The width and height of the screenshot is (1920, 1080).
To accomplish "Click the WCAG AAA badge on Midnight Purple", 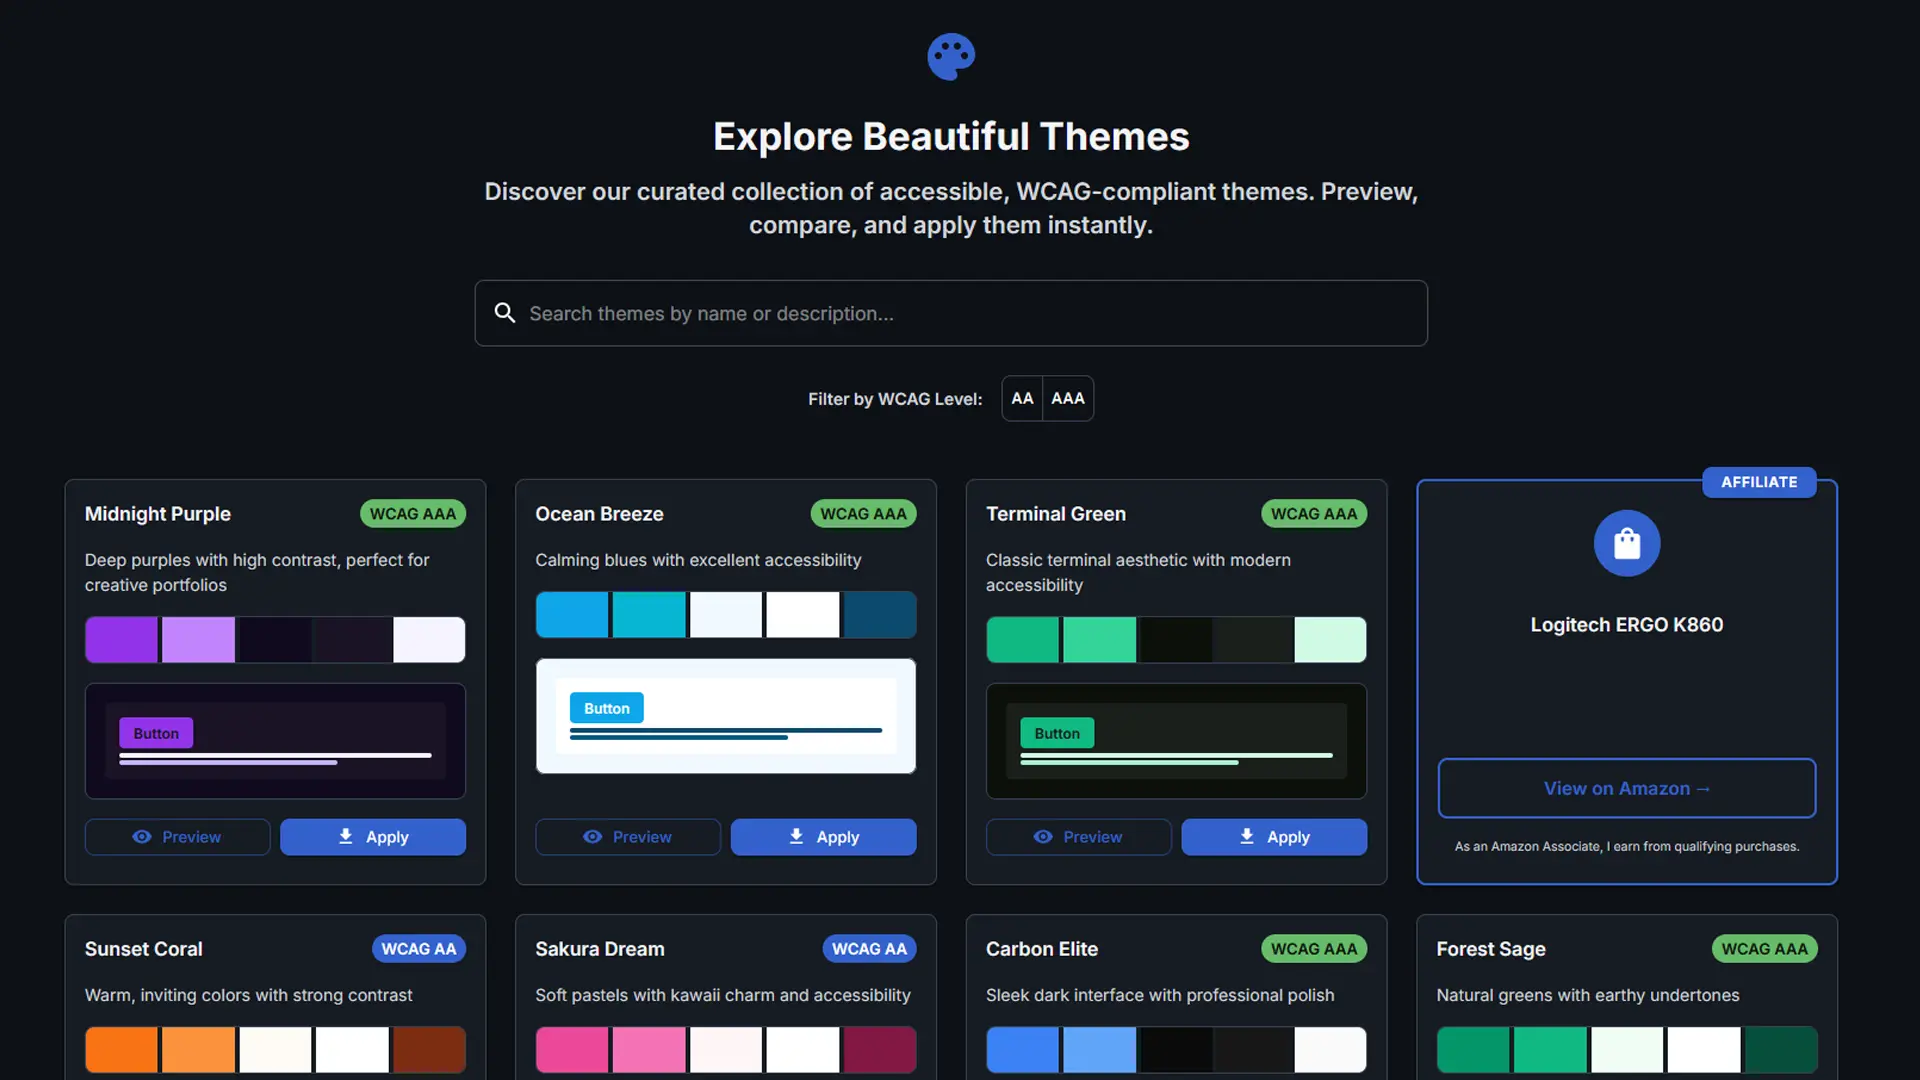I will pos(412,513).
